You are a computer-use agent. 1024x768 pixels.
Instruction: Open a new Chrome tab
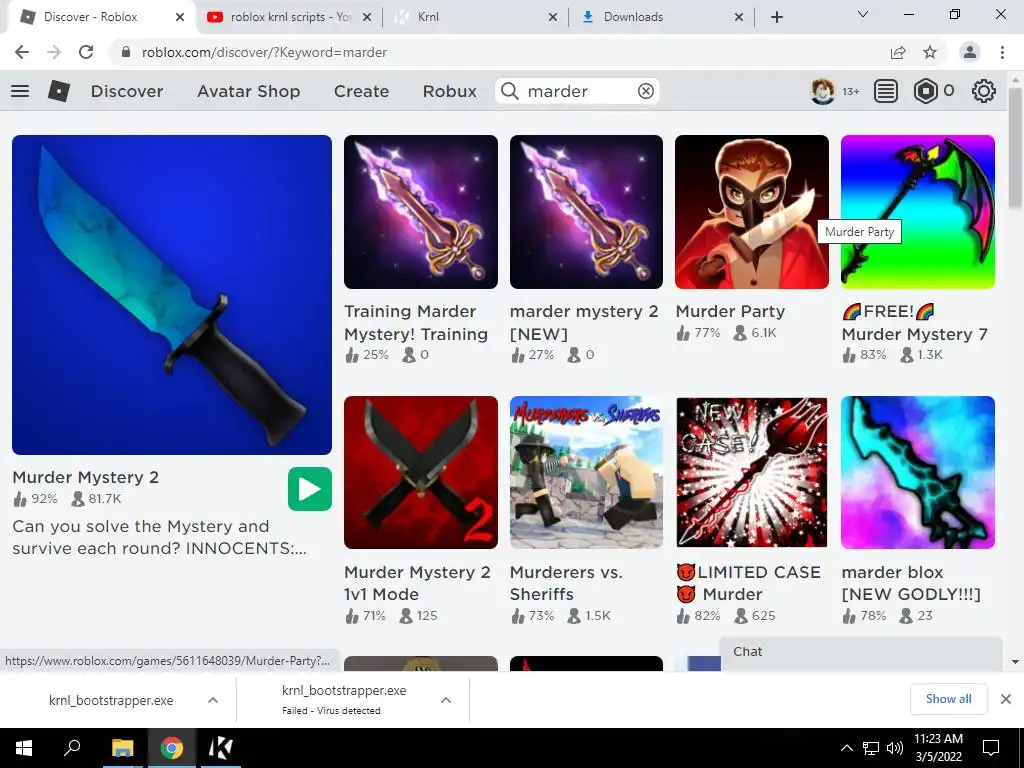pyautogui.click(x=776, y=17)
